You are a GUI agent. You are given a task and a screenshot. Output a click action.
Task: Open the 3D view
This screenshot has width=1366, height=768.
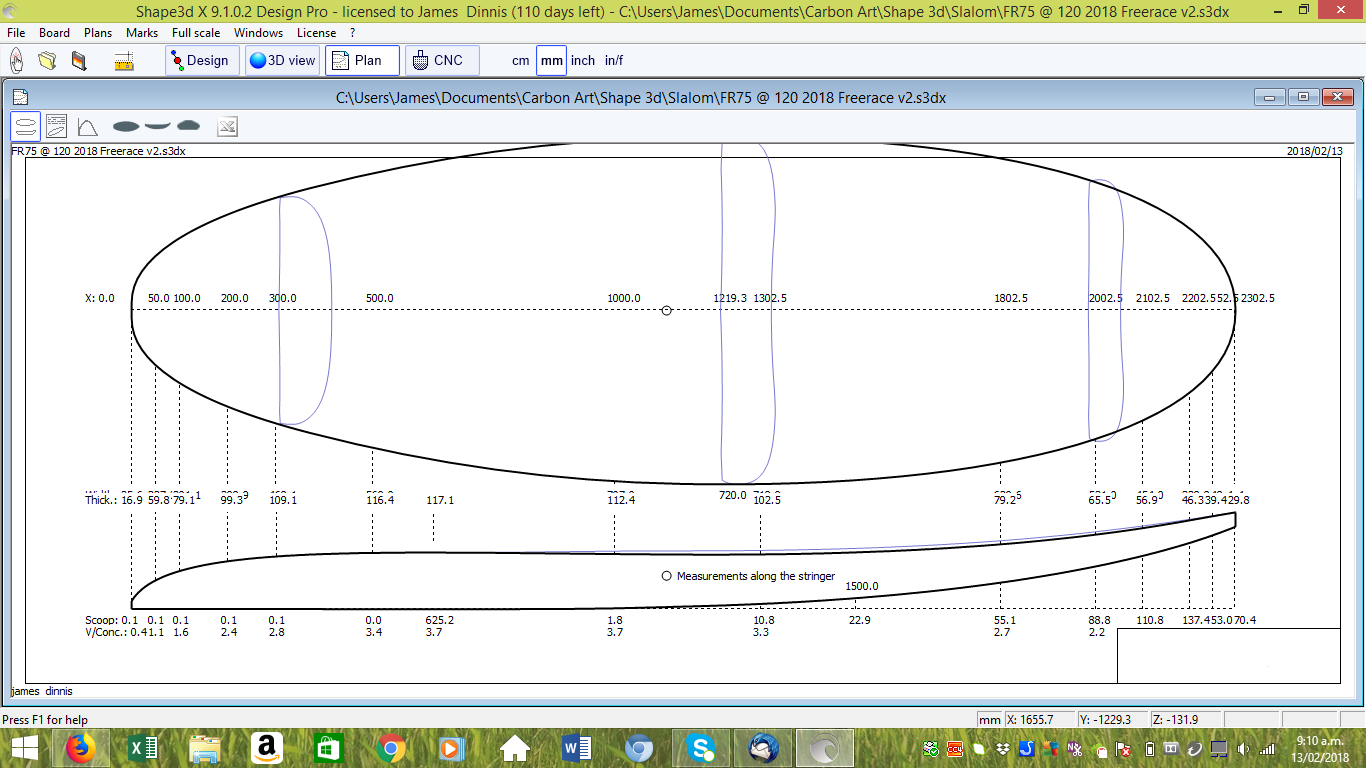tap(282, 61)
